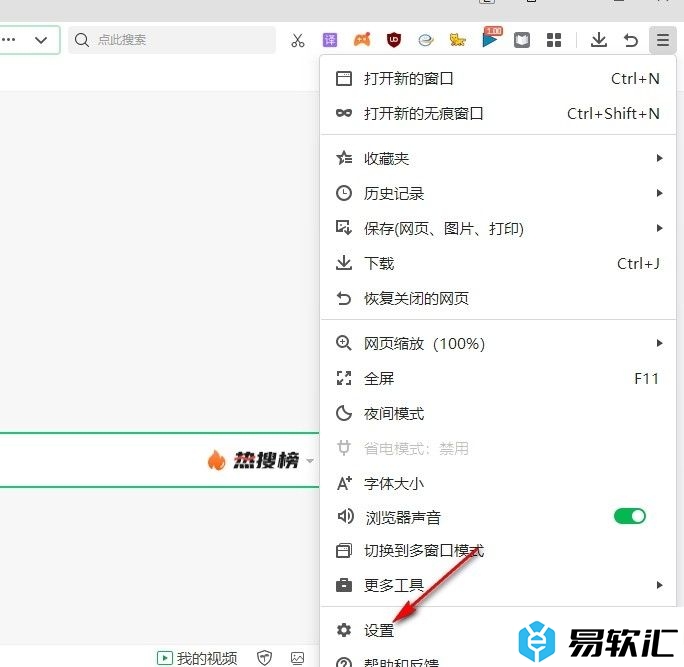
Task: Close the hamburger main menu button
Action: (662, 40)
